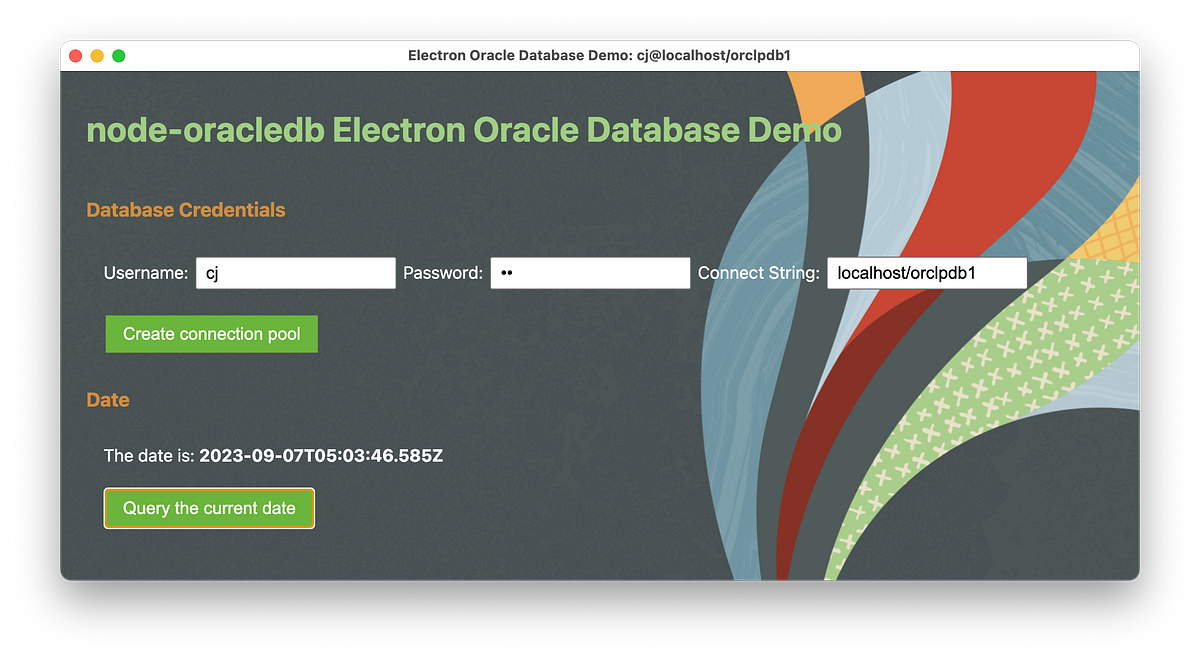This screenshot has height=660, width=1200.
Task: Click the node-oracledb demo title text
Action: pos(463,129)
